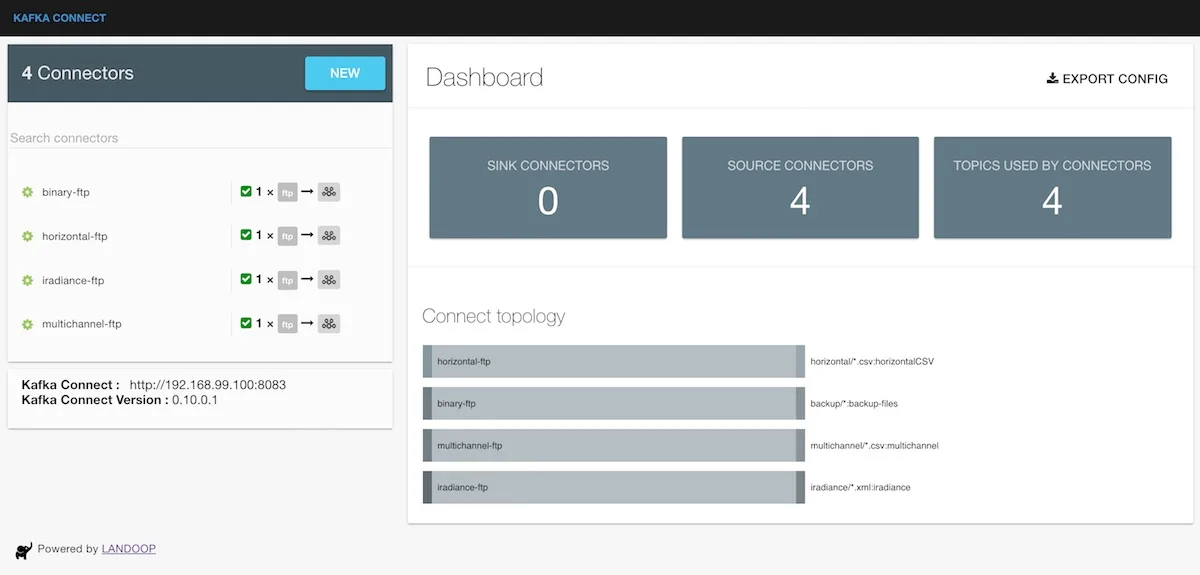Click the iradiance-ftp topology bar
The image size is (1200, 575).
click(614, 487)
